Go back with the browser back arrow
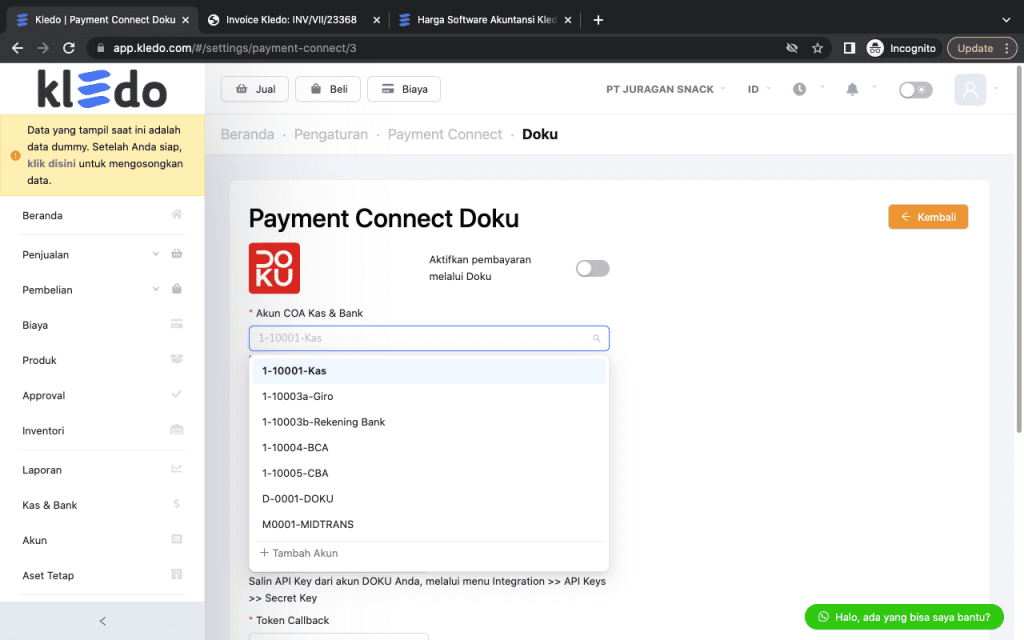The height and width of the screenshot is (640, 1024). (18, 48)
